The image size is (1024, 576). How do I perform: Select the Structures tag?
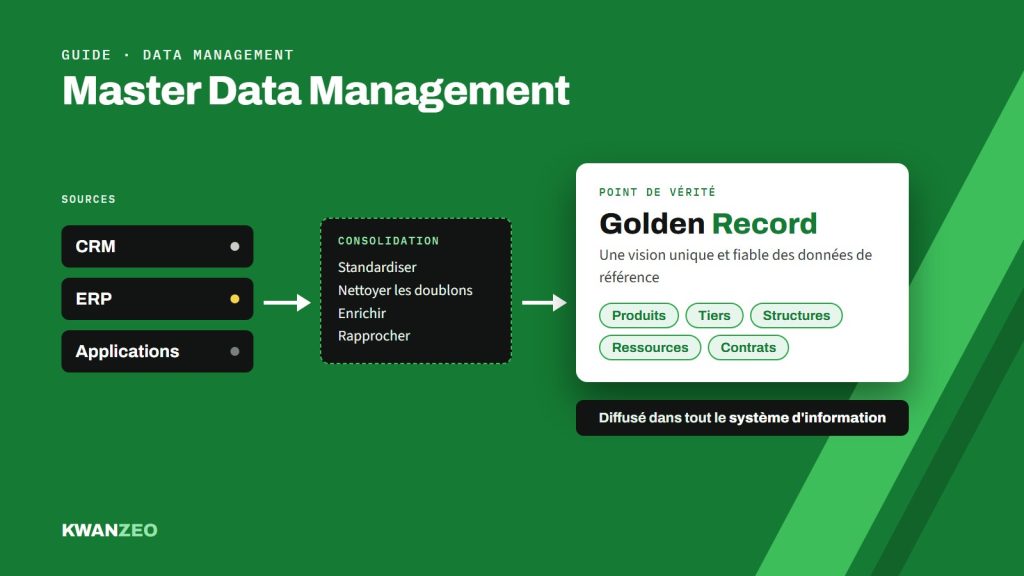tap(796, 315)
